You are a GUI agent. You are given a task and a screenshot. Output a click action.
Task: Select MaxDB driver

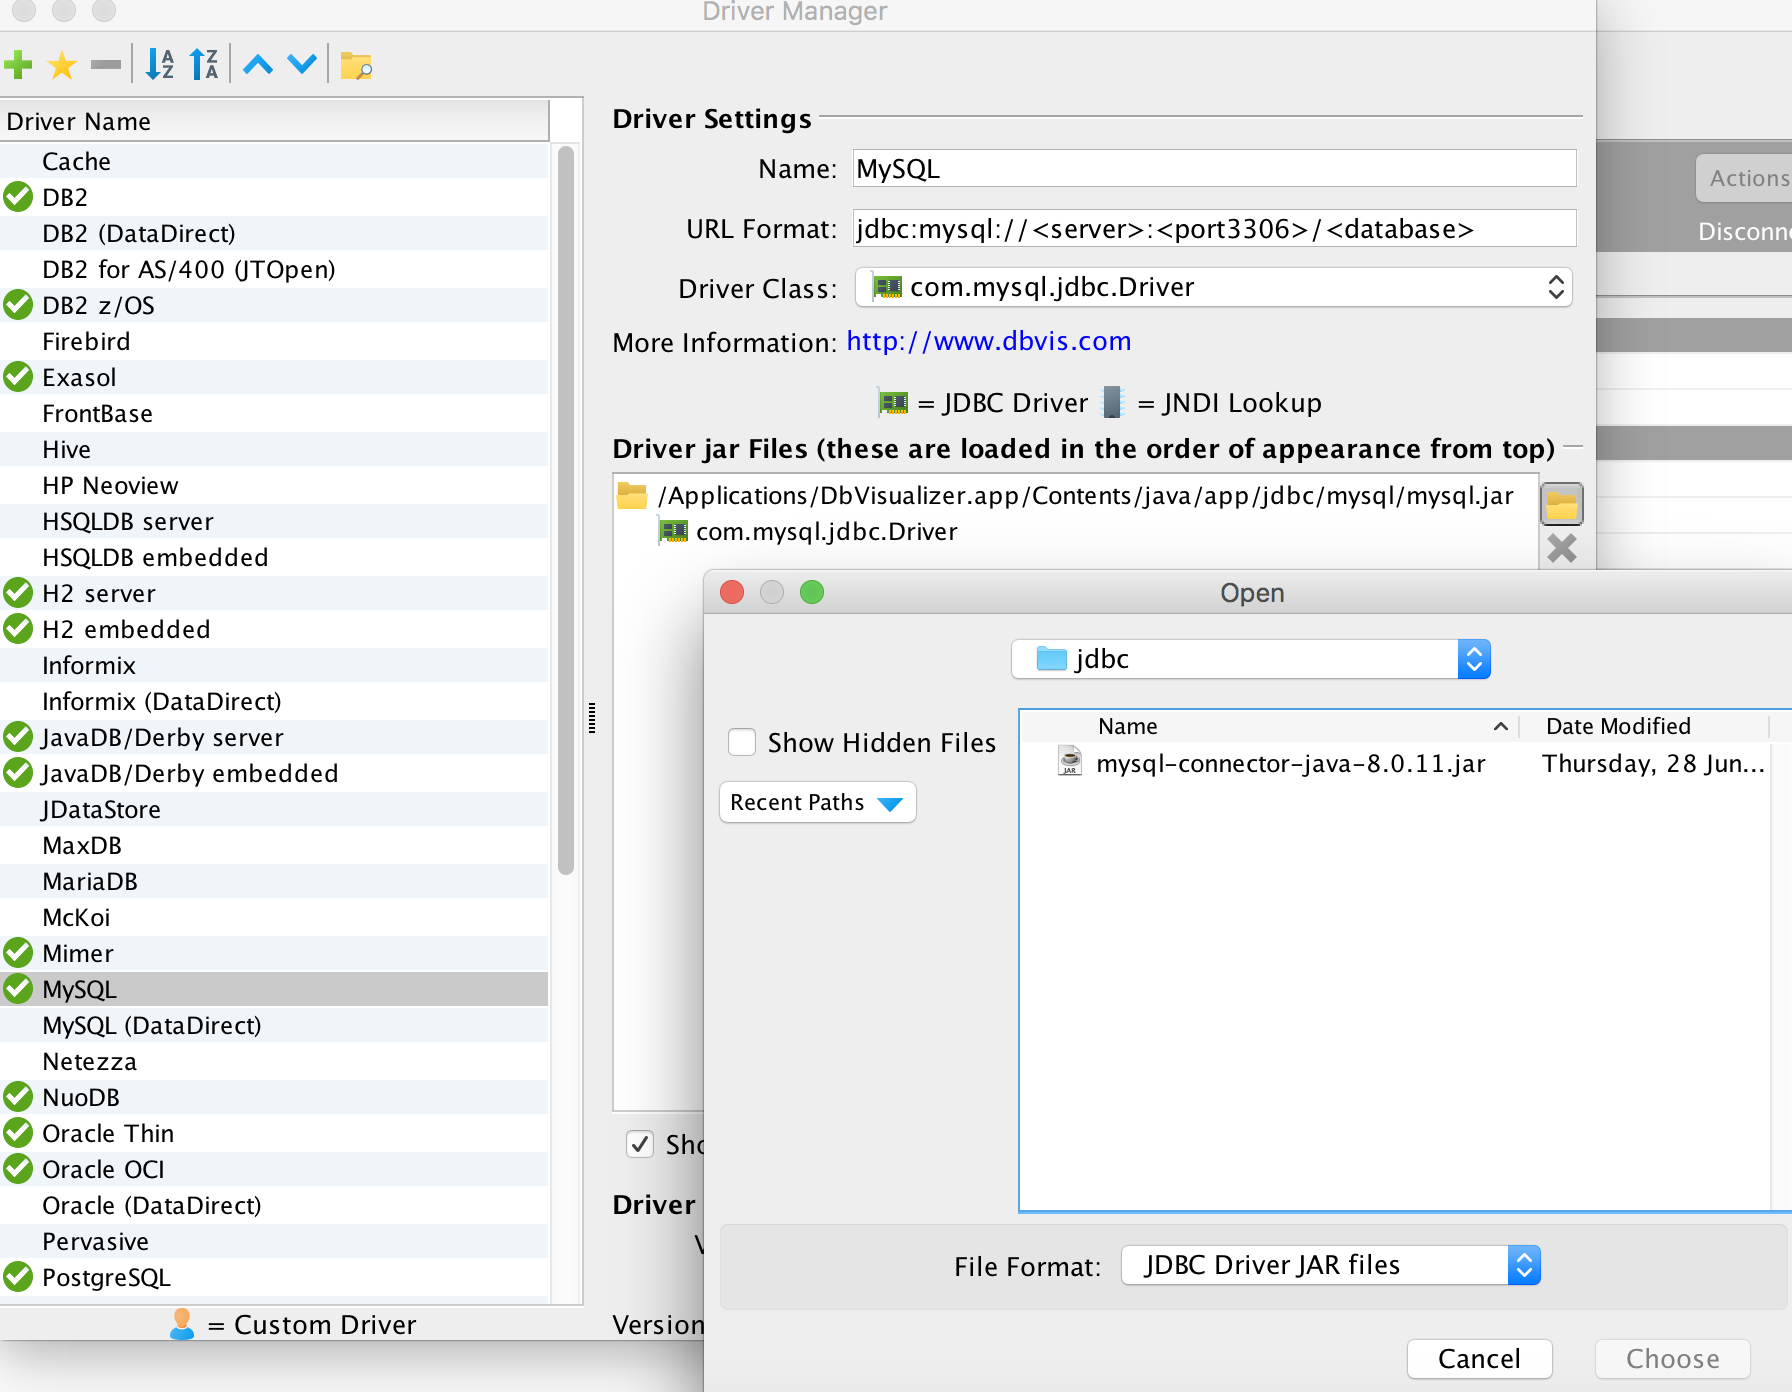[x=274, y=845]
